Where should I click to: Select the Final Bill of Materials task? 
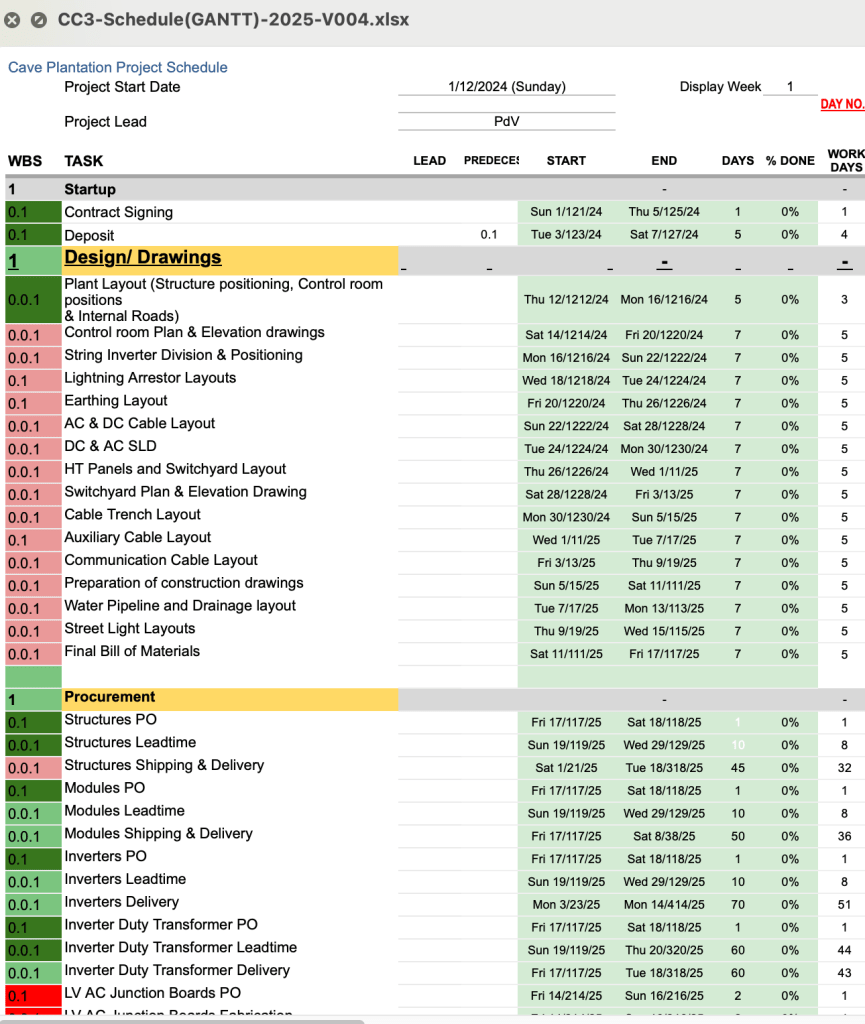click(x=132, y=651)
